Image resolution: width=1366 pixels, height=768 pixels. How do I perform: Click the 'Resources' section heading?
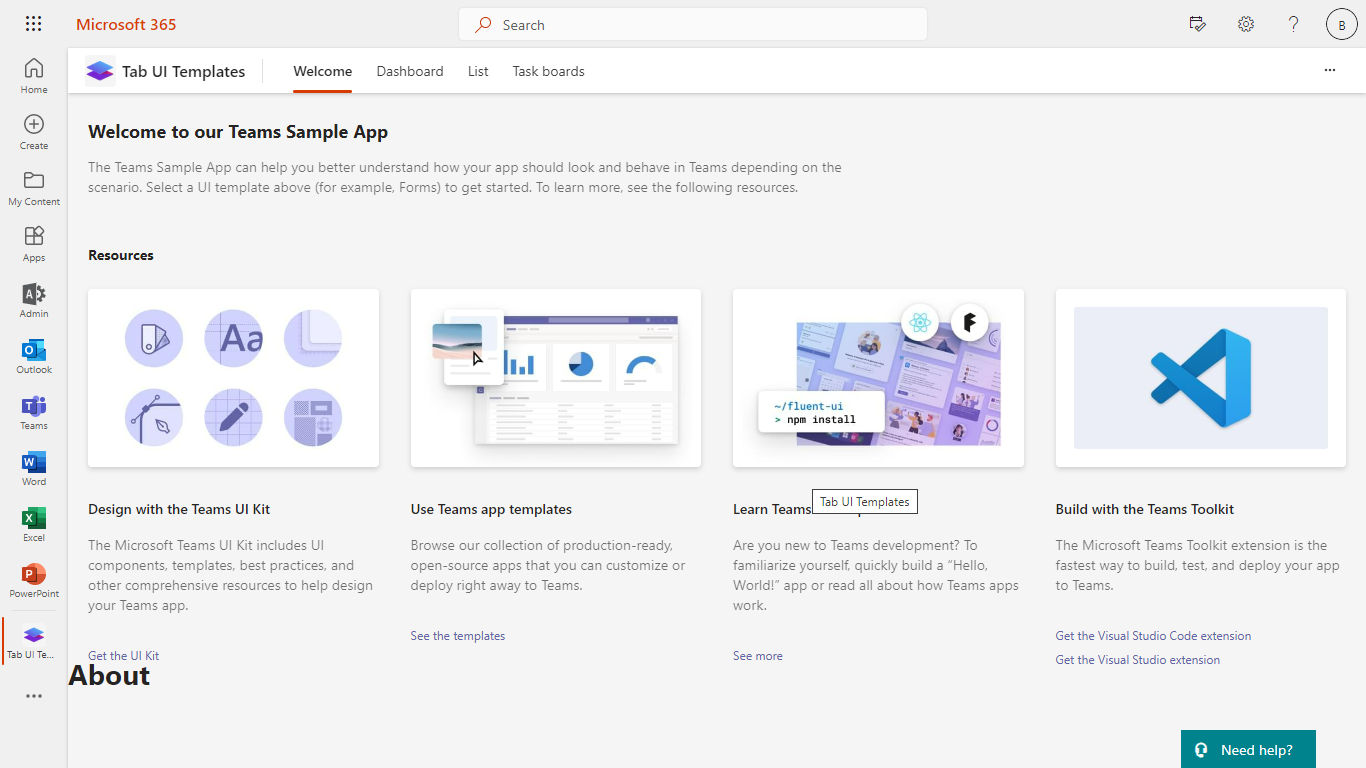point(121,255)
